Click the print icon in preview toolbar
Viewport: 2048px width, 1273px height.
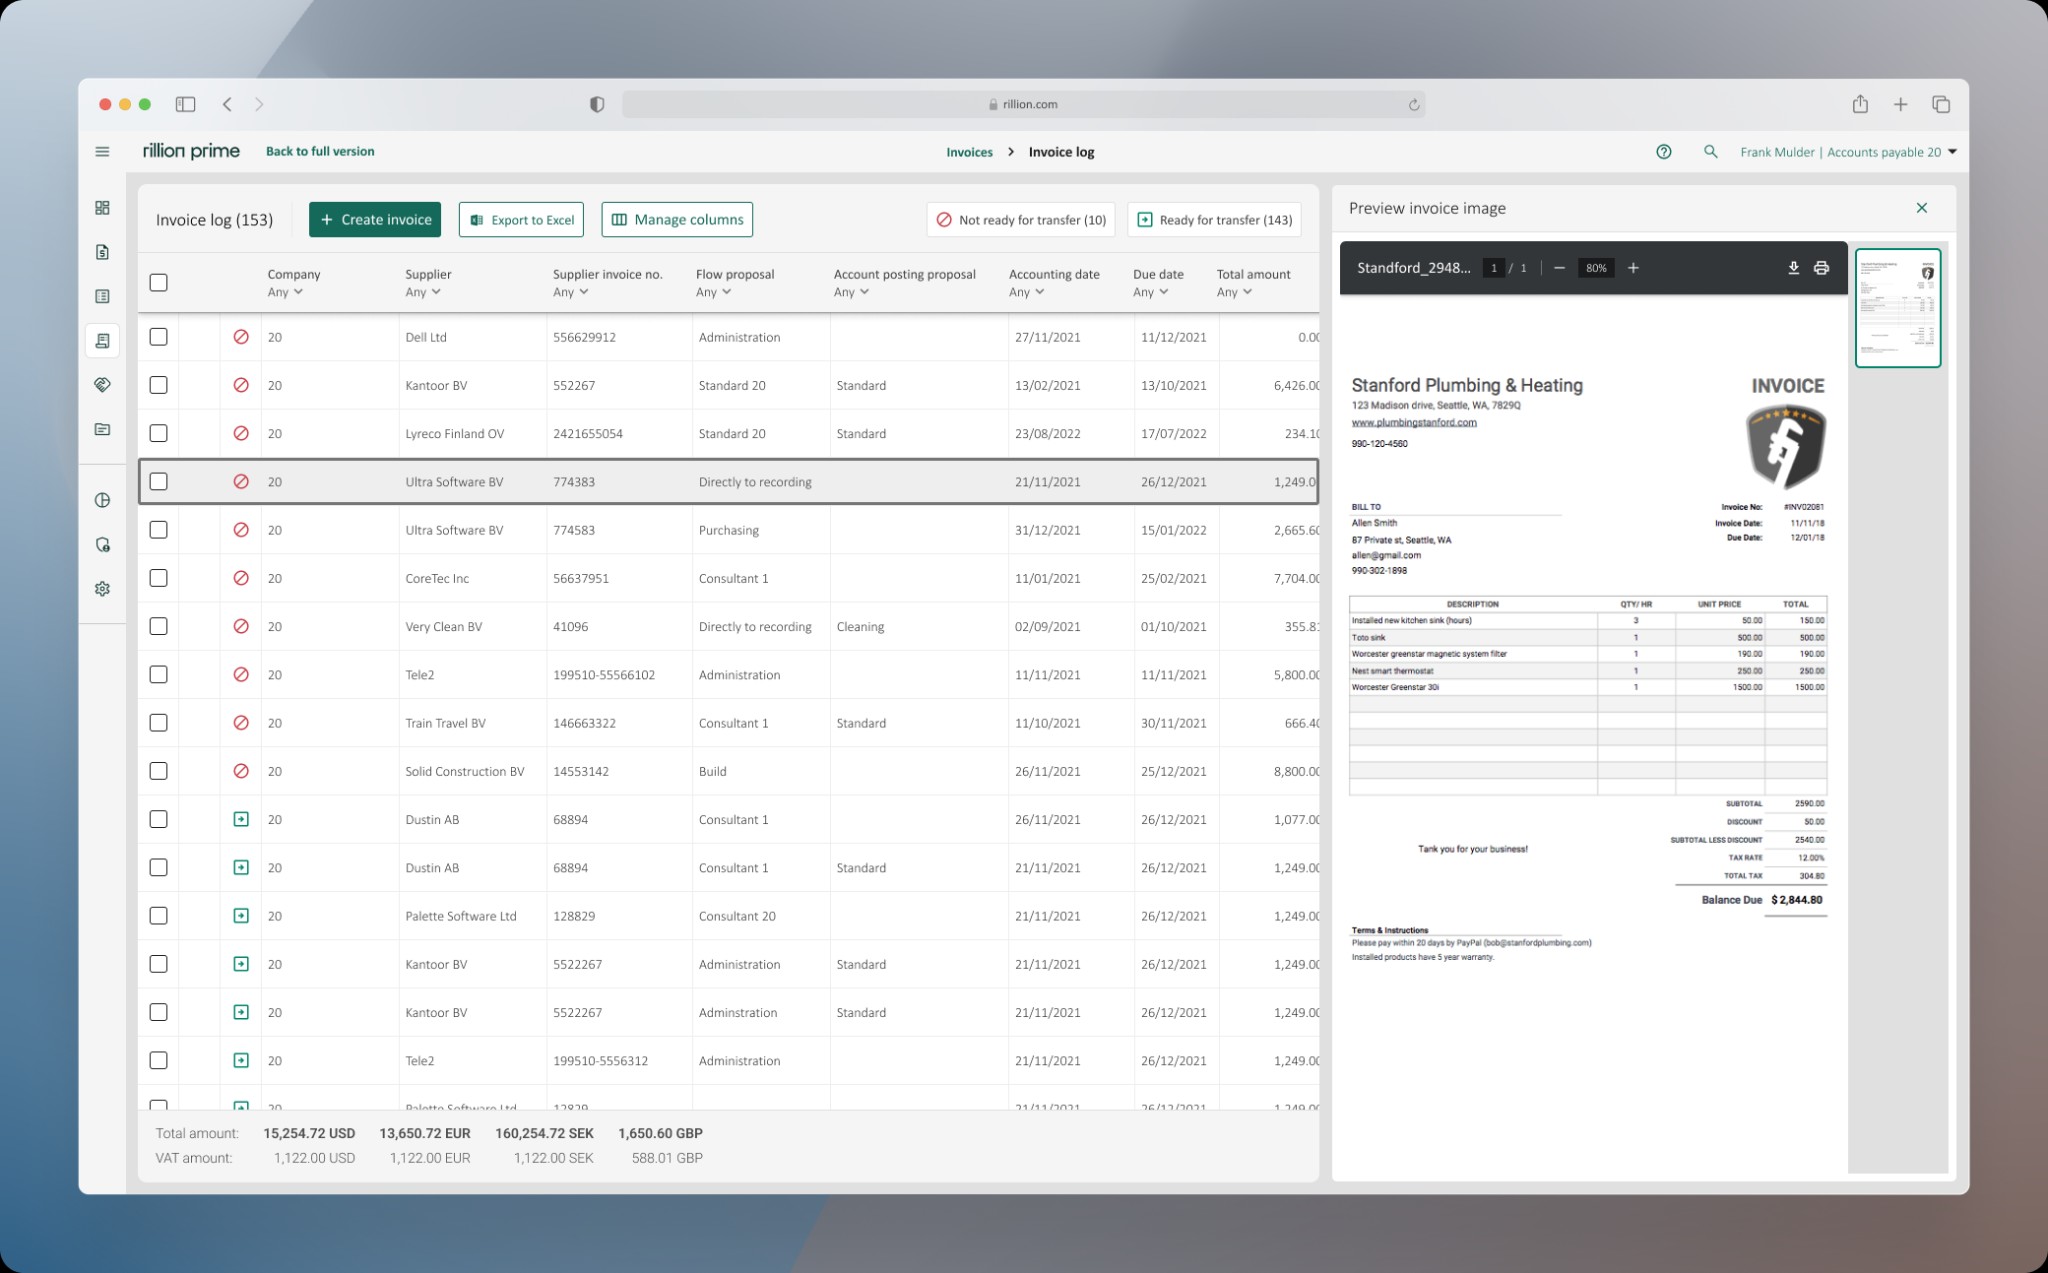coord(1821,268)
